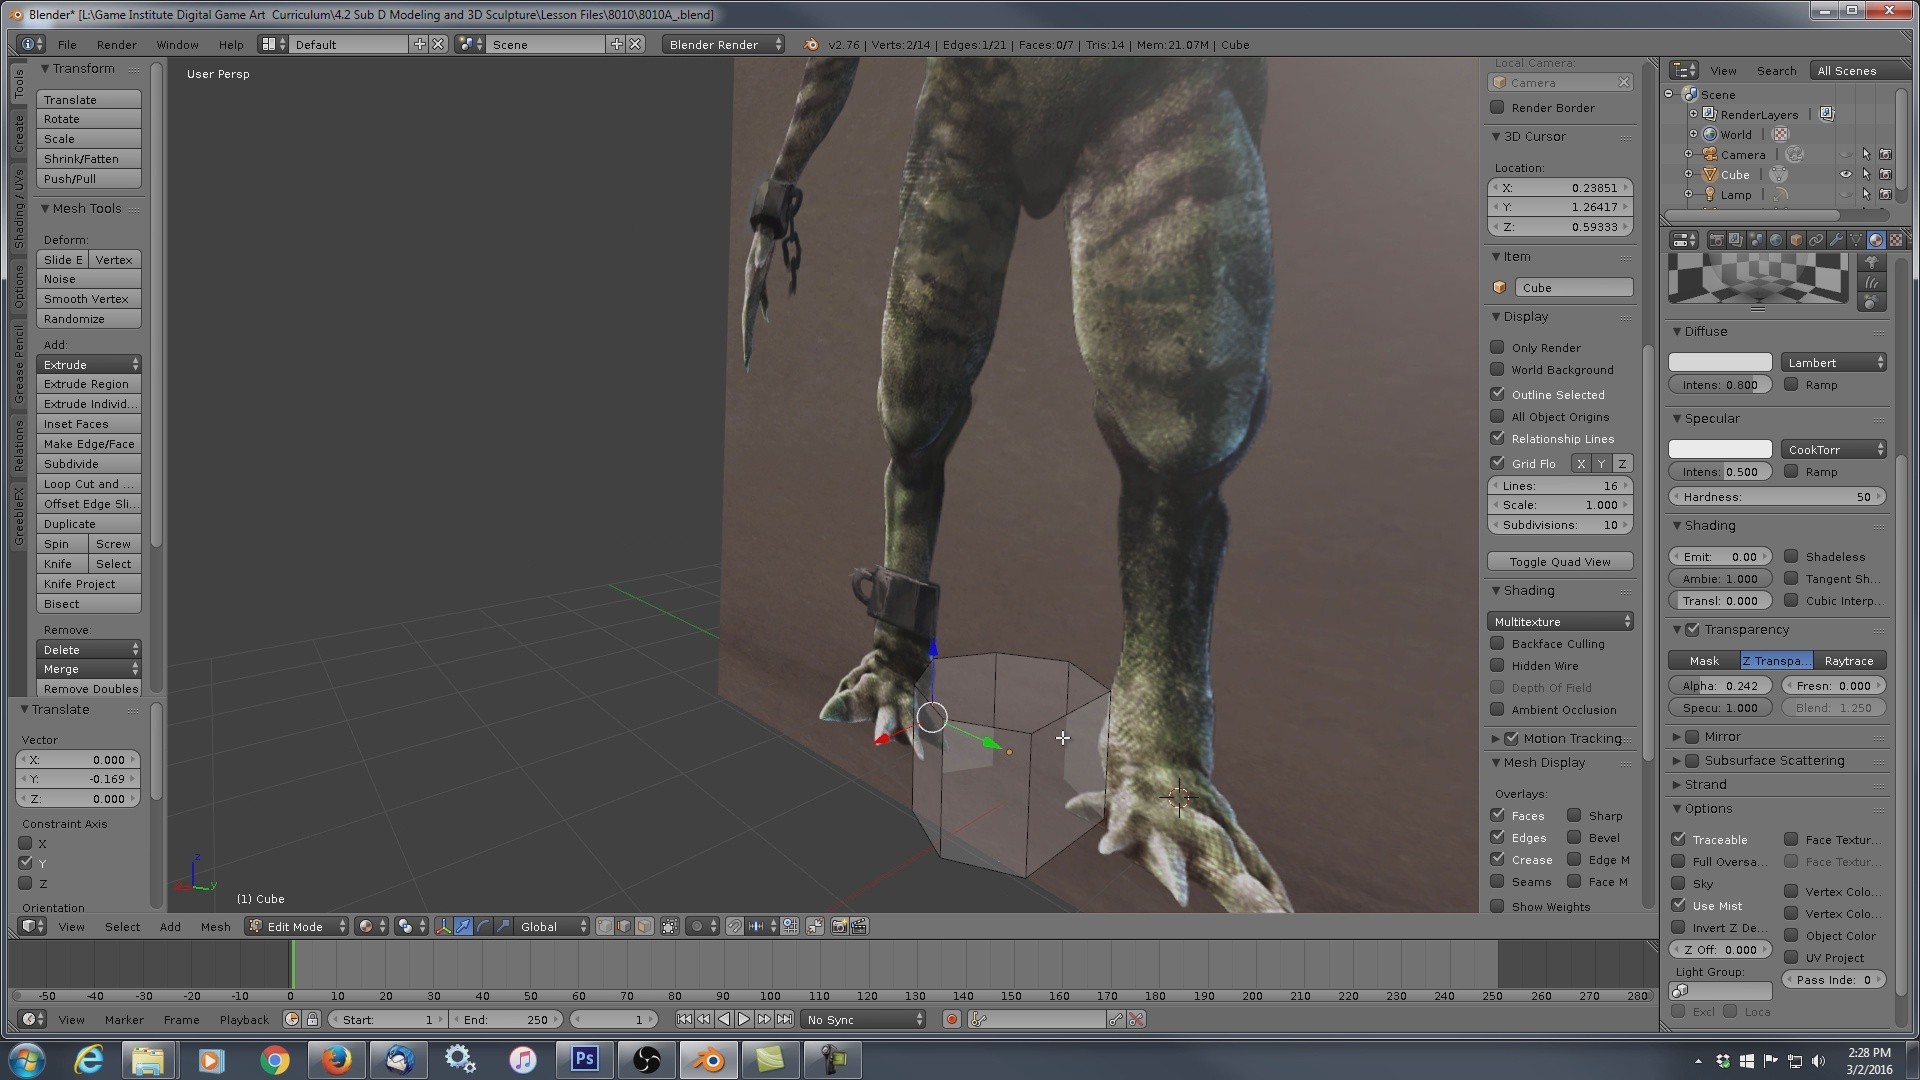
Task: Open the No Sync playback dropdown
Action: pos(864,1020)
